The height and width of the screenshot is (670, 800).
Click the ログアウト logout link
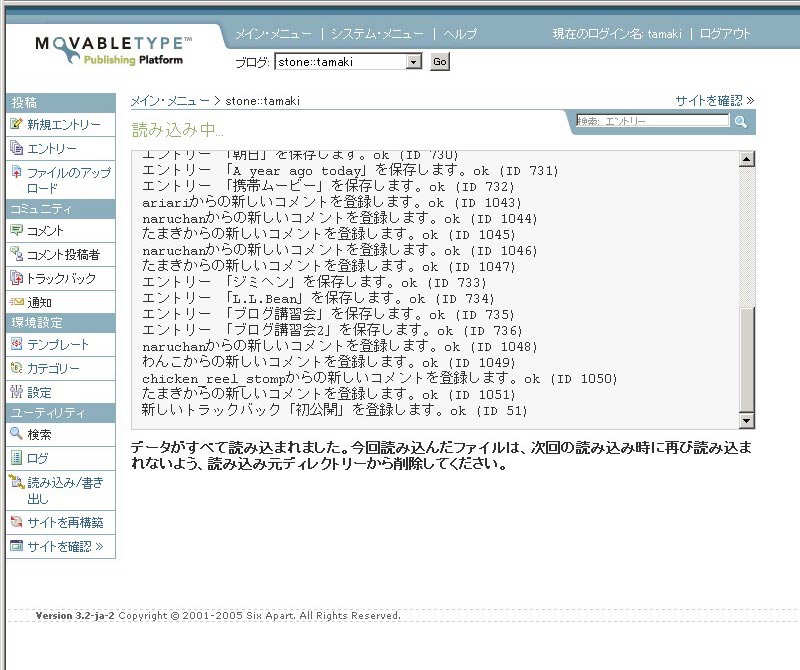click(725, 34)
